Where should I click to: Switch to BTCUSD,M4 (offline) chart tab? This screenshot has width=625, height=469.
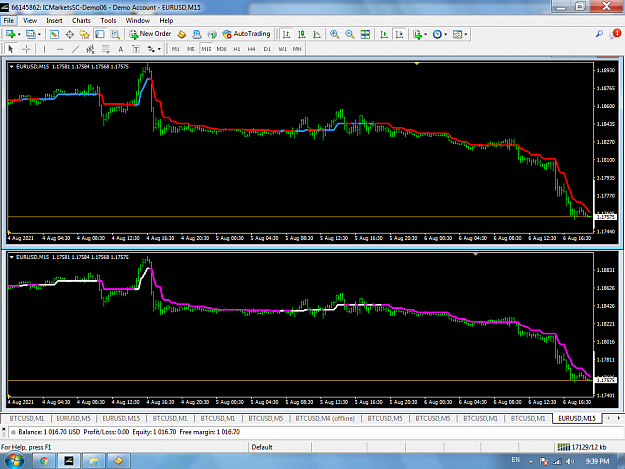coord(325,418)
